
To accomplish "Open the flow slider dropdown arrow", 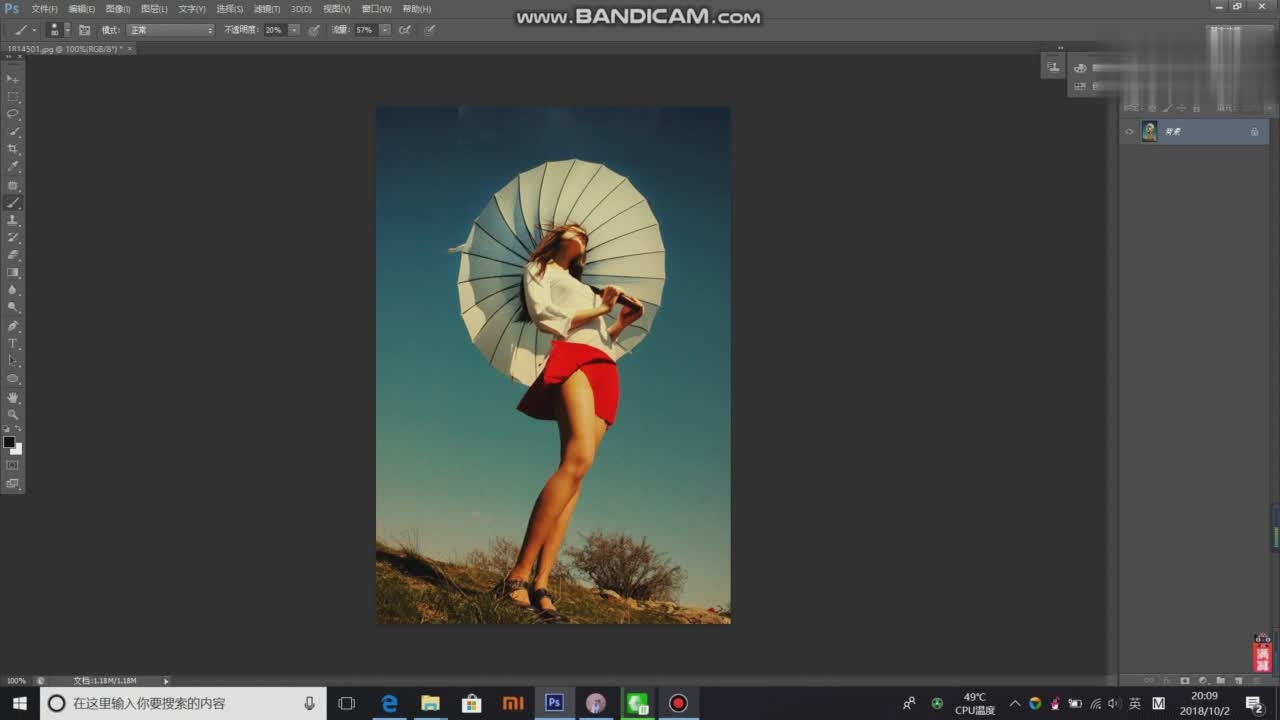I will [x=385, y=30].
